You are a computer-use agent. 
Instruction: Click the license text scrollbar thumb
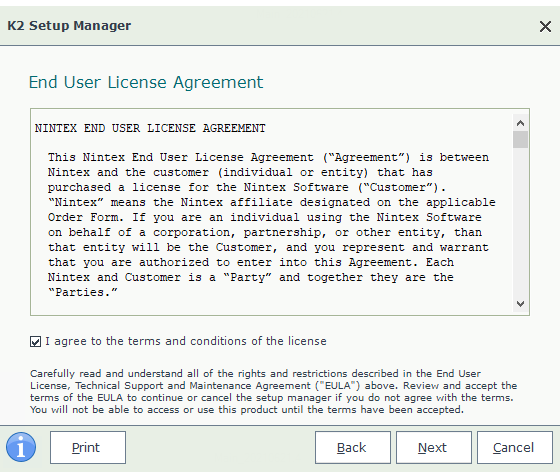[x=520, y=139]
